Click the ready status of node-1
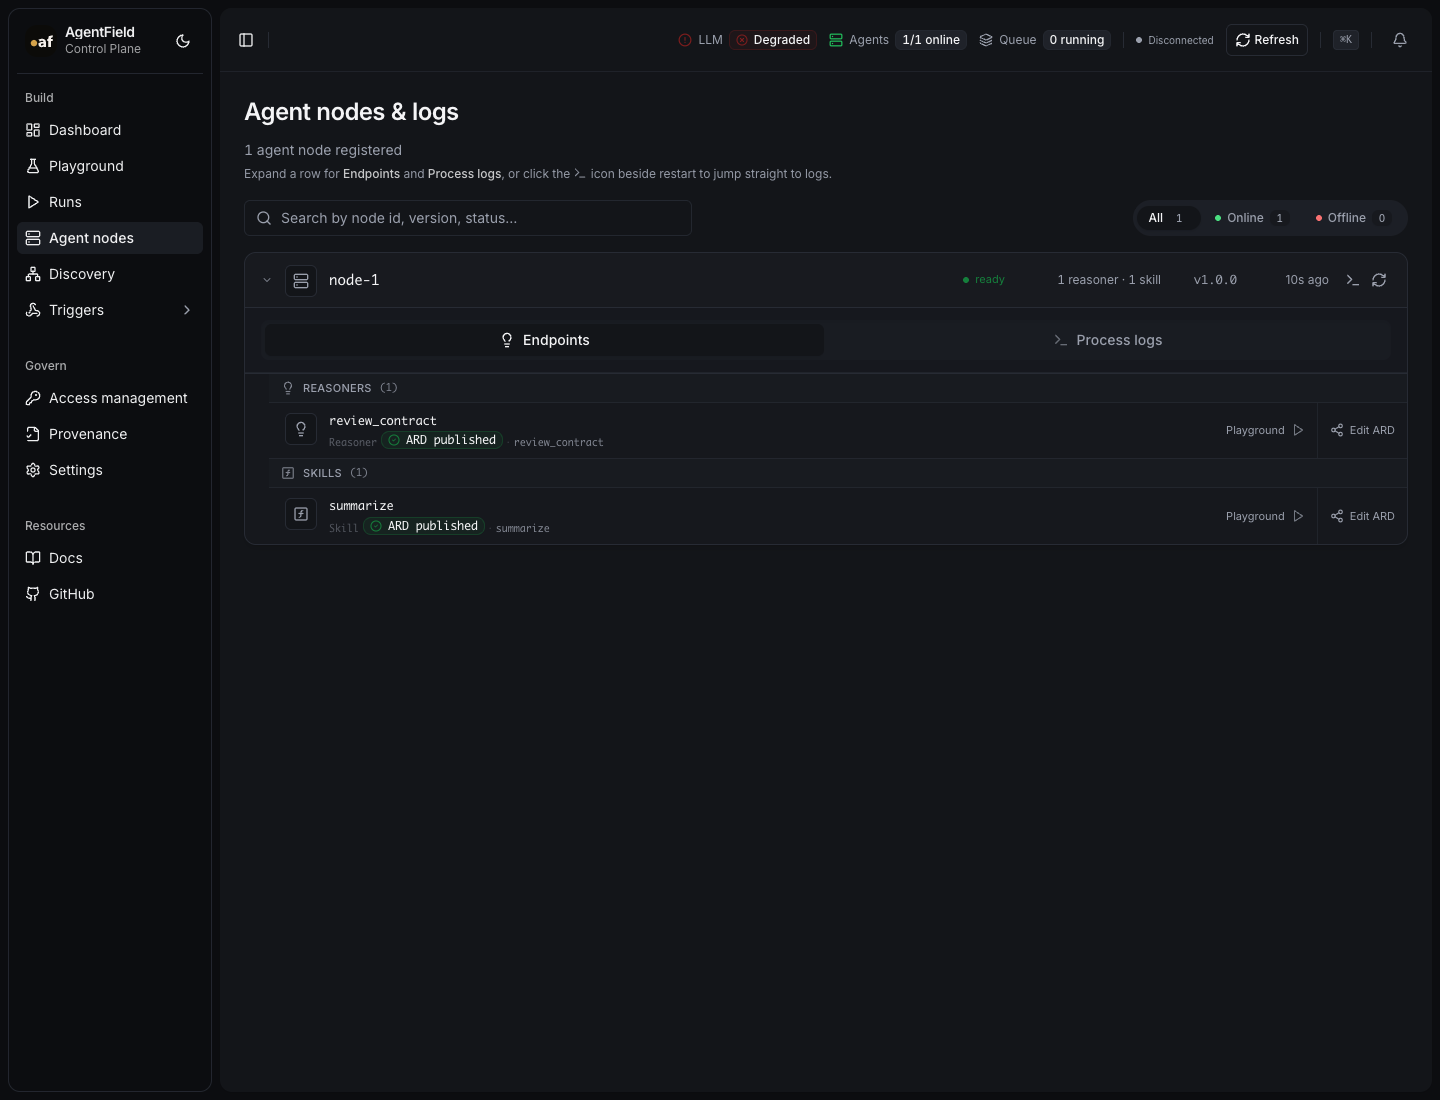 coord(984,280)
